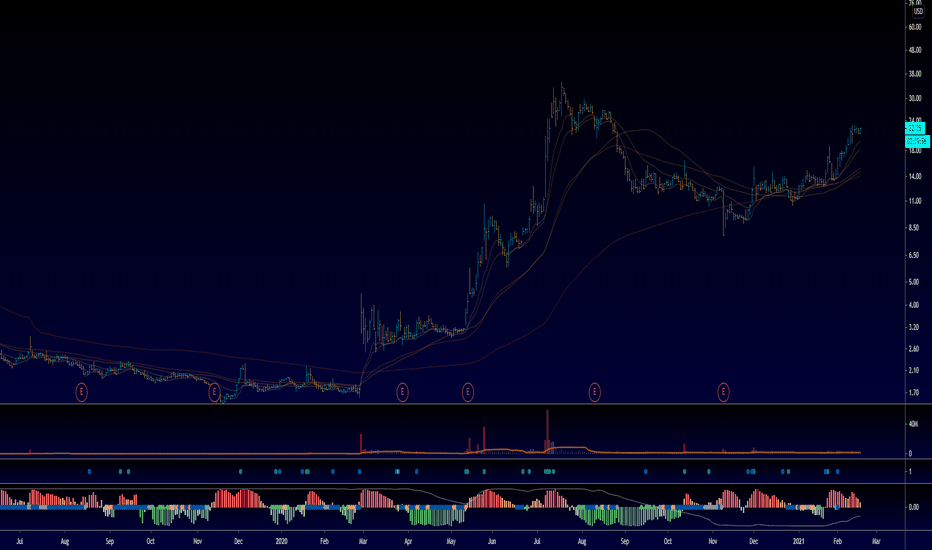Open earnings marker nearest November 2020
Screen dimensions: 932x550
pyautogui.click(x=723, y=392)
